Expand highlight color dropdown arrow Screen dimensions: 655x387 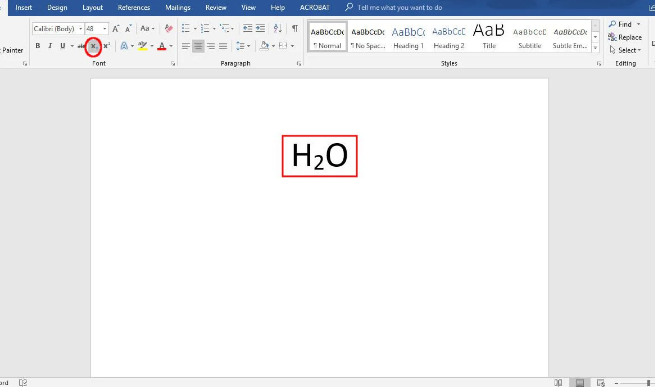(x=152, y=46)
